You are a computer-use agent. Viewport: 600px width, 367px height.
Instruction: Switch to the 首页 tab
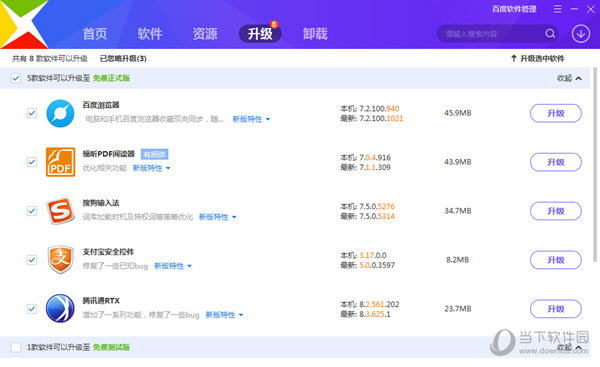point(95,34)
